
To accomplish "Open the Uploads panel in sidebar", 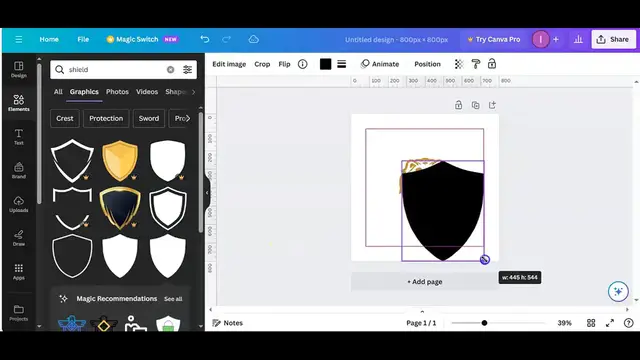I will [19, 204].
